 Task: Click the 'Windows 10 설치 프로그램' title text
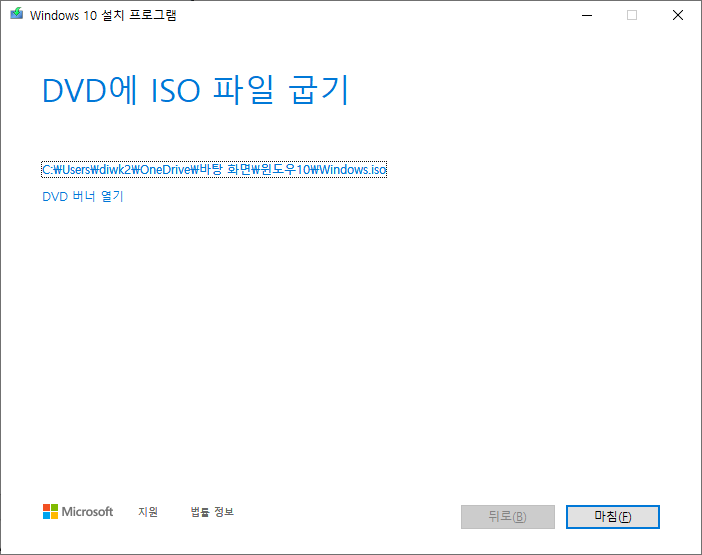[x=103, y=15]
